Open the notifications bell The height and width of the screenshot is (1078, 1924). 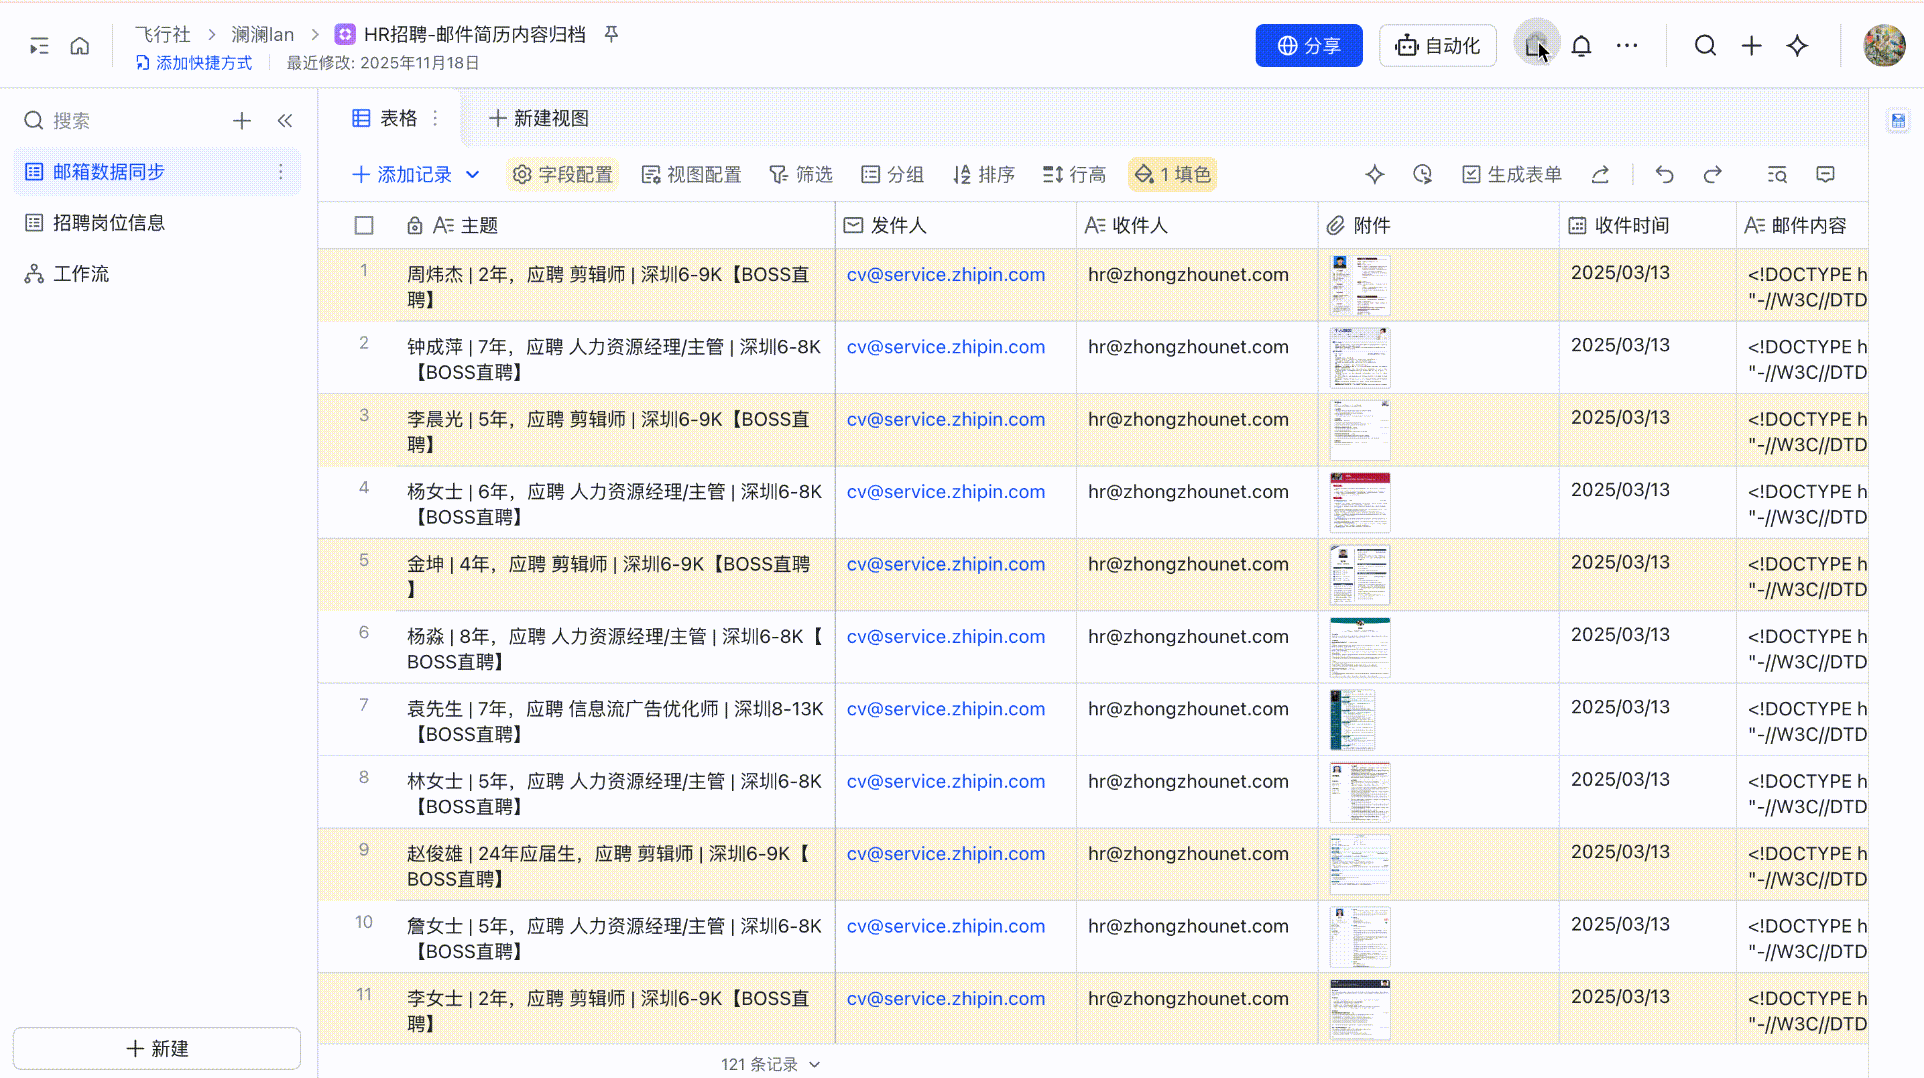pyautogui.click(x=1581, y=46)
